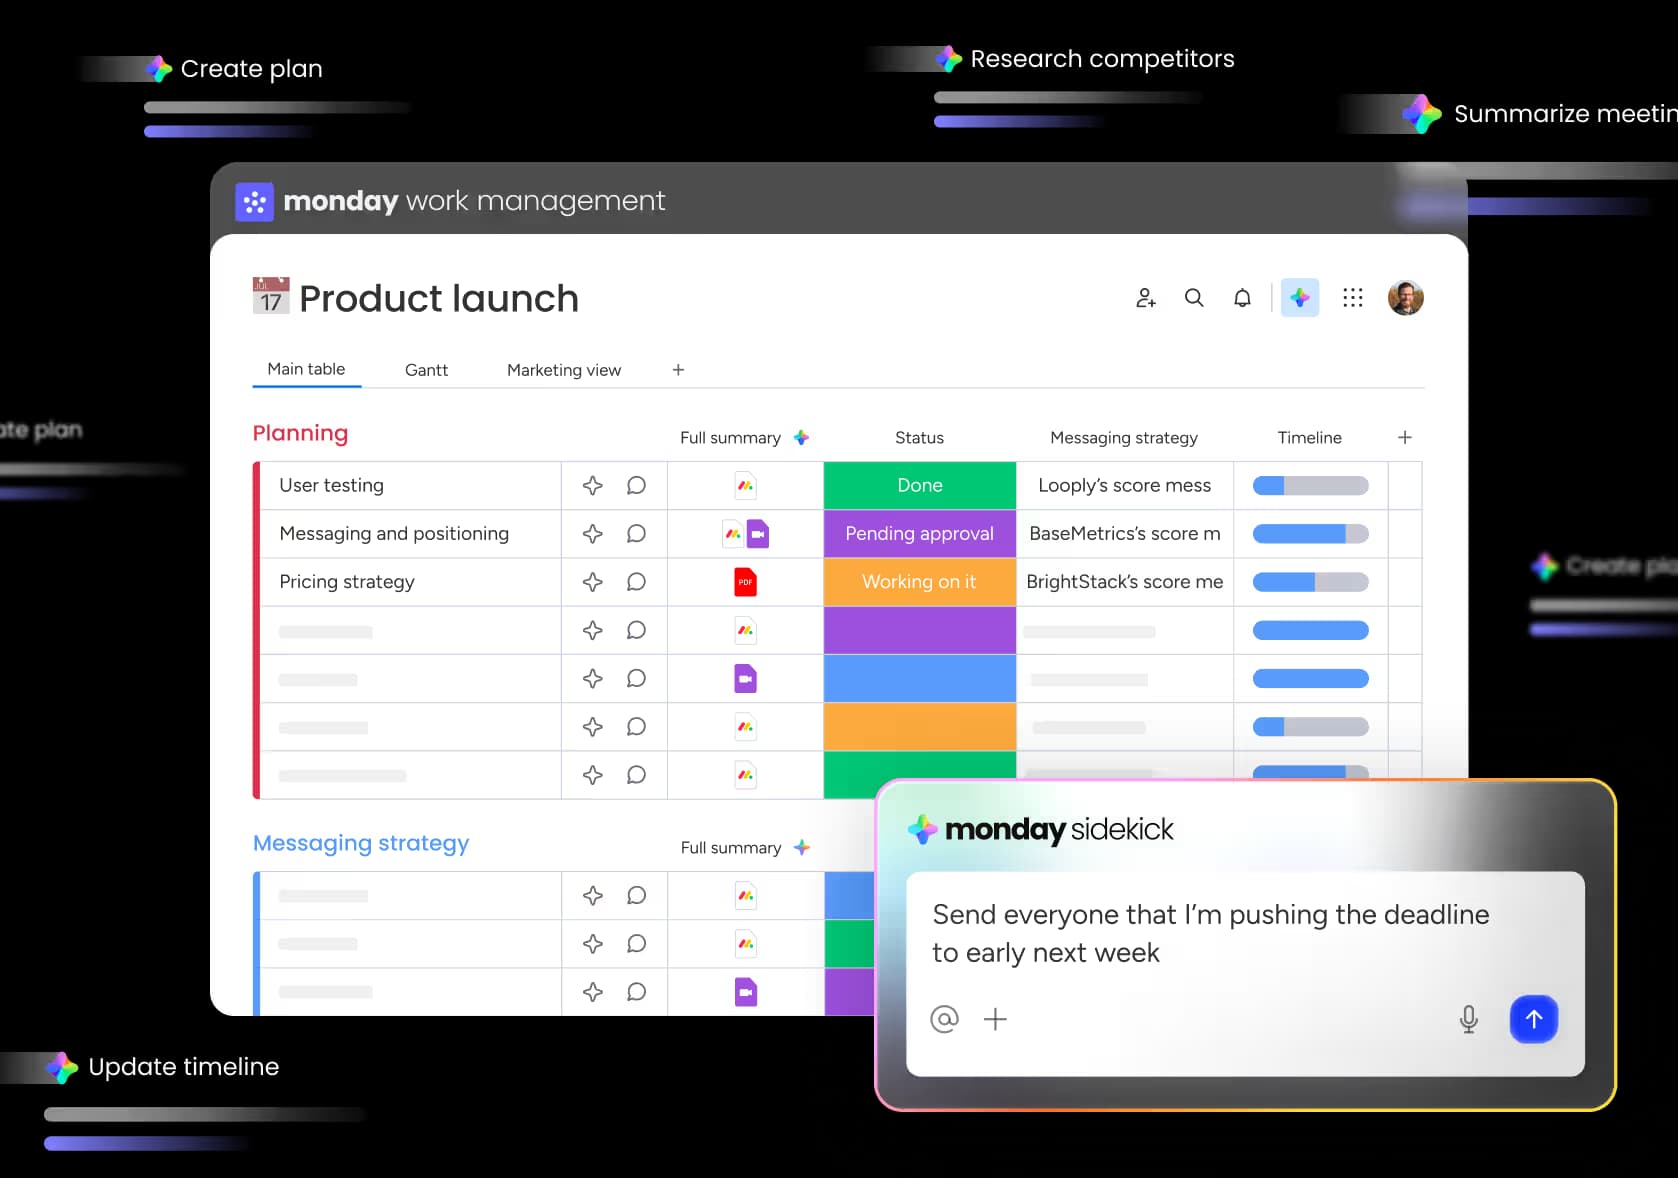The height and width of the screenshot is (1178, 1678).
Task: Select the blue Messaging strategy group title
Action: [361, 843]
